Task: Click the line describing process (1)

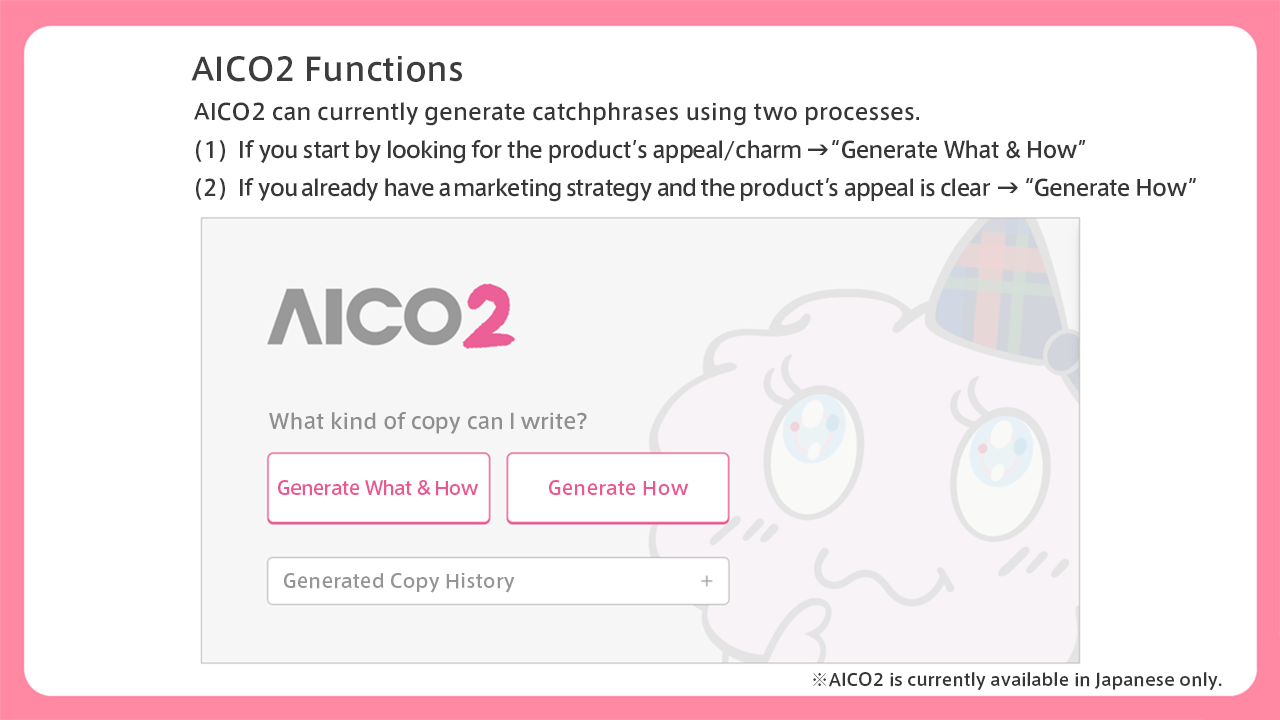Action: click(640, 150)
